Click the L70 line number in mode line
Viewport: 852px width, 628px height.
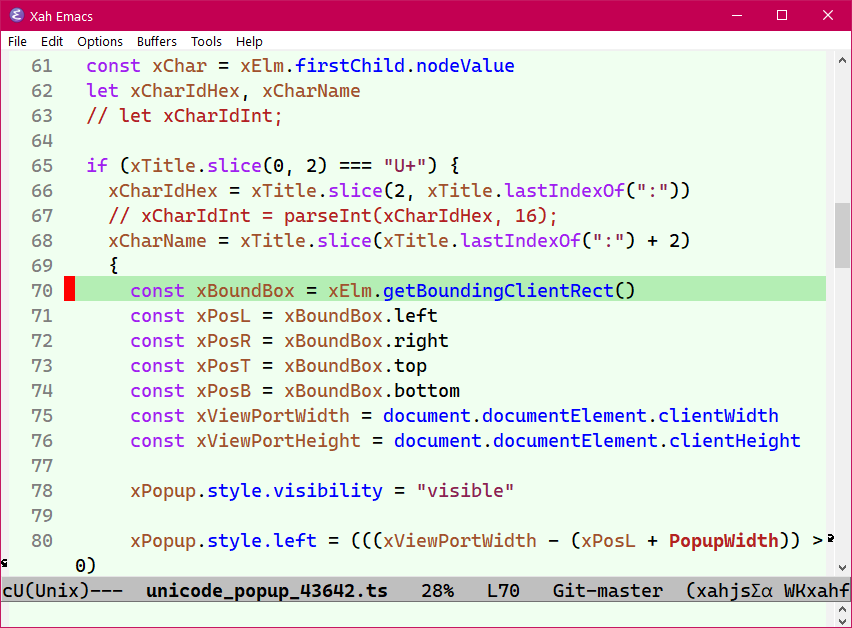tap(503, 590)
